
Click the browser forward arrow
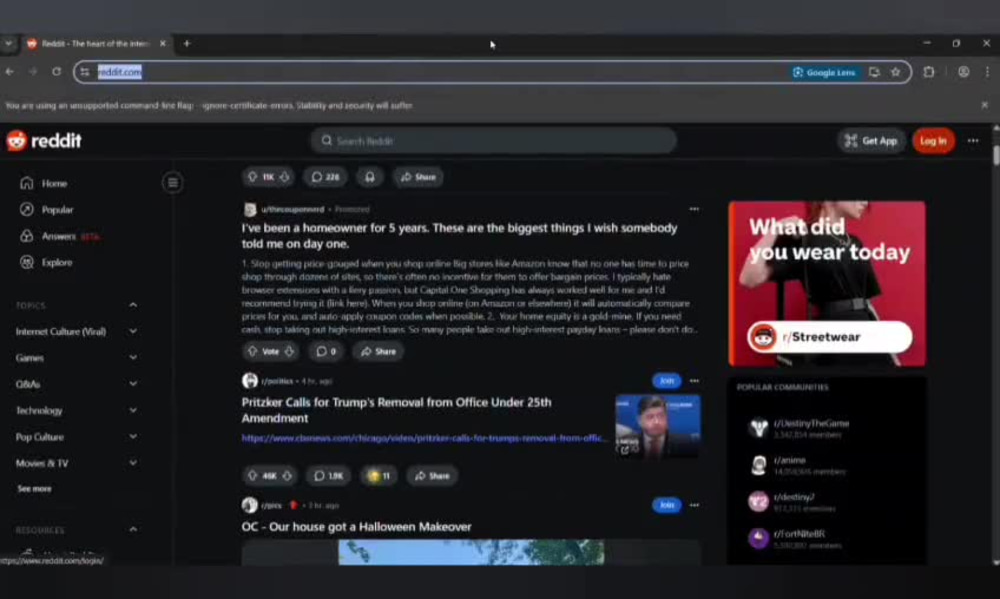[33, 72]
